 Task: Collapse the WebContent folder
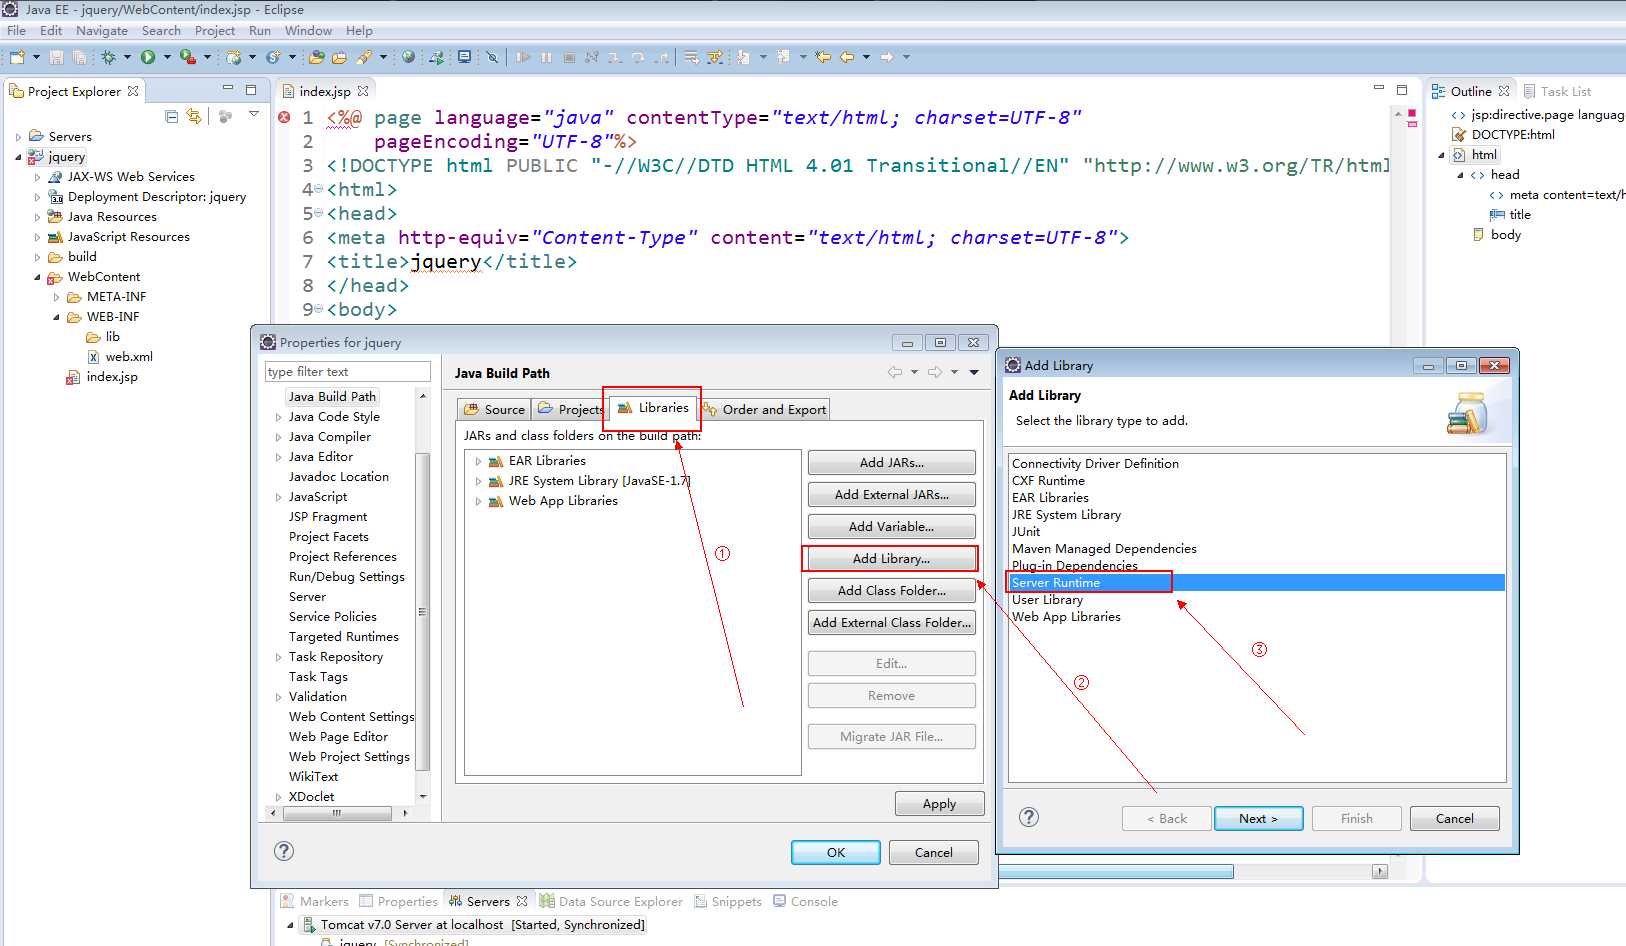point(38,277)
